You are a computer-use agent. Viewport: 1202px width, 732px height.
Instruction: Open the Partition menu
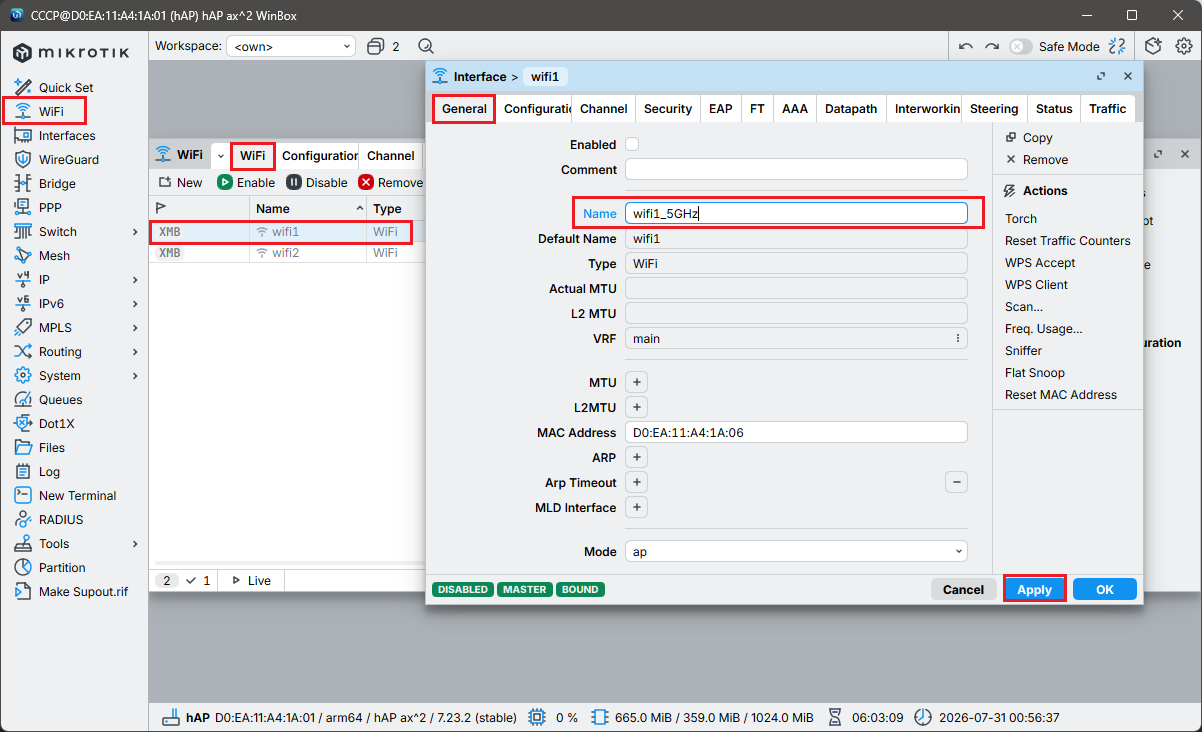pyautogui.click(x=62, y=568)
